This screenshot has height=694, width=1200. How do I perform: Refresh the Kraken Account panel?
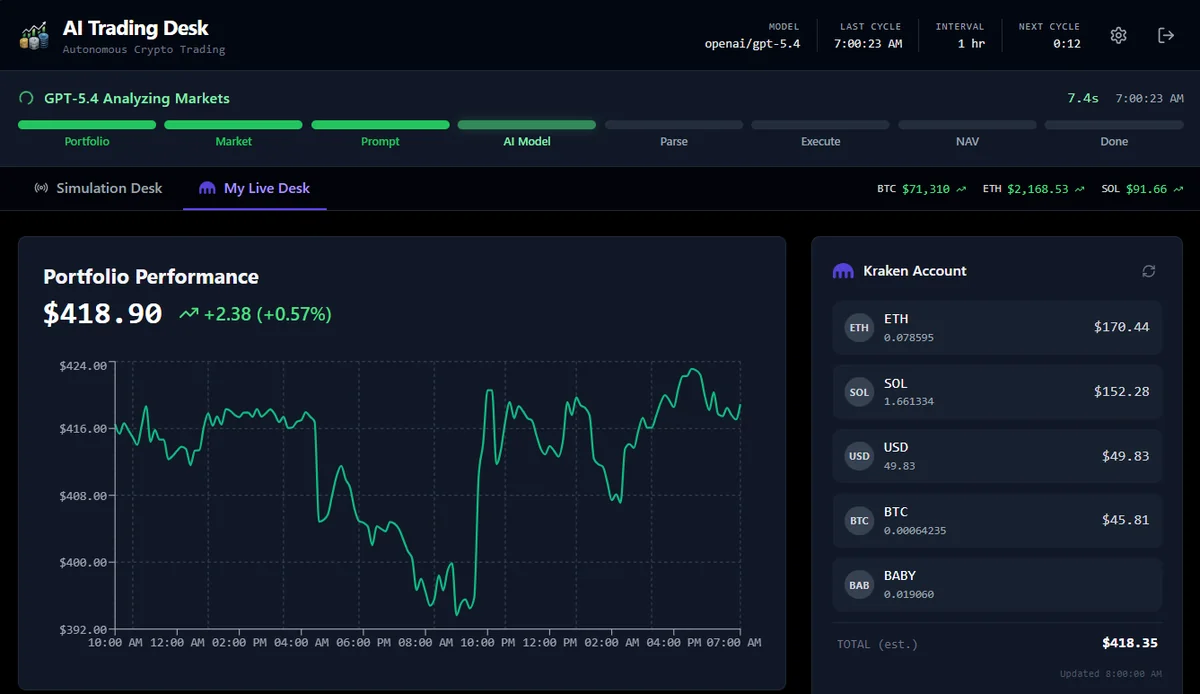click(1149, 271)
